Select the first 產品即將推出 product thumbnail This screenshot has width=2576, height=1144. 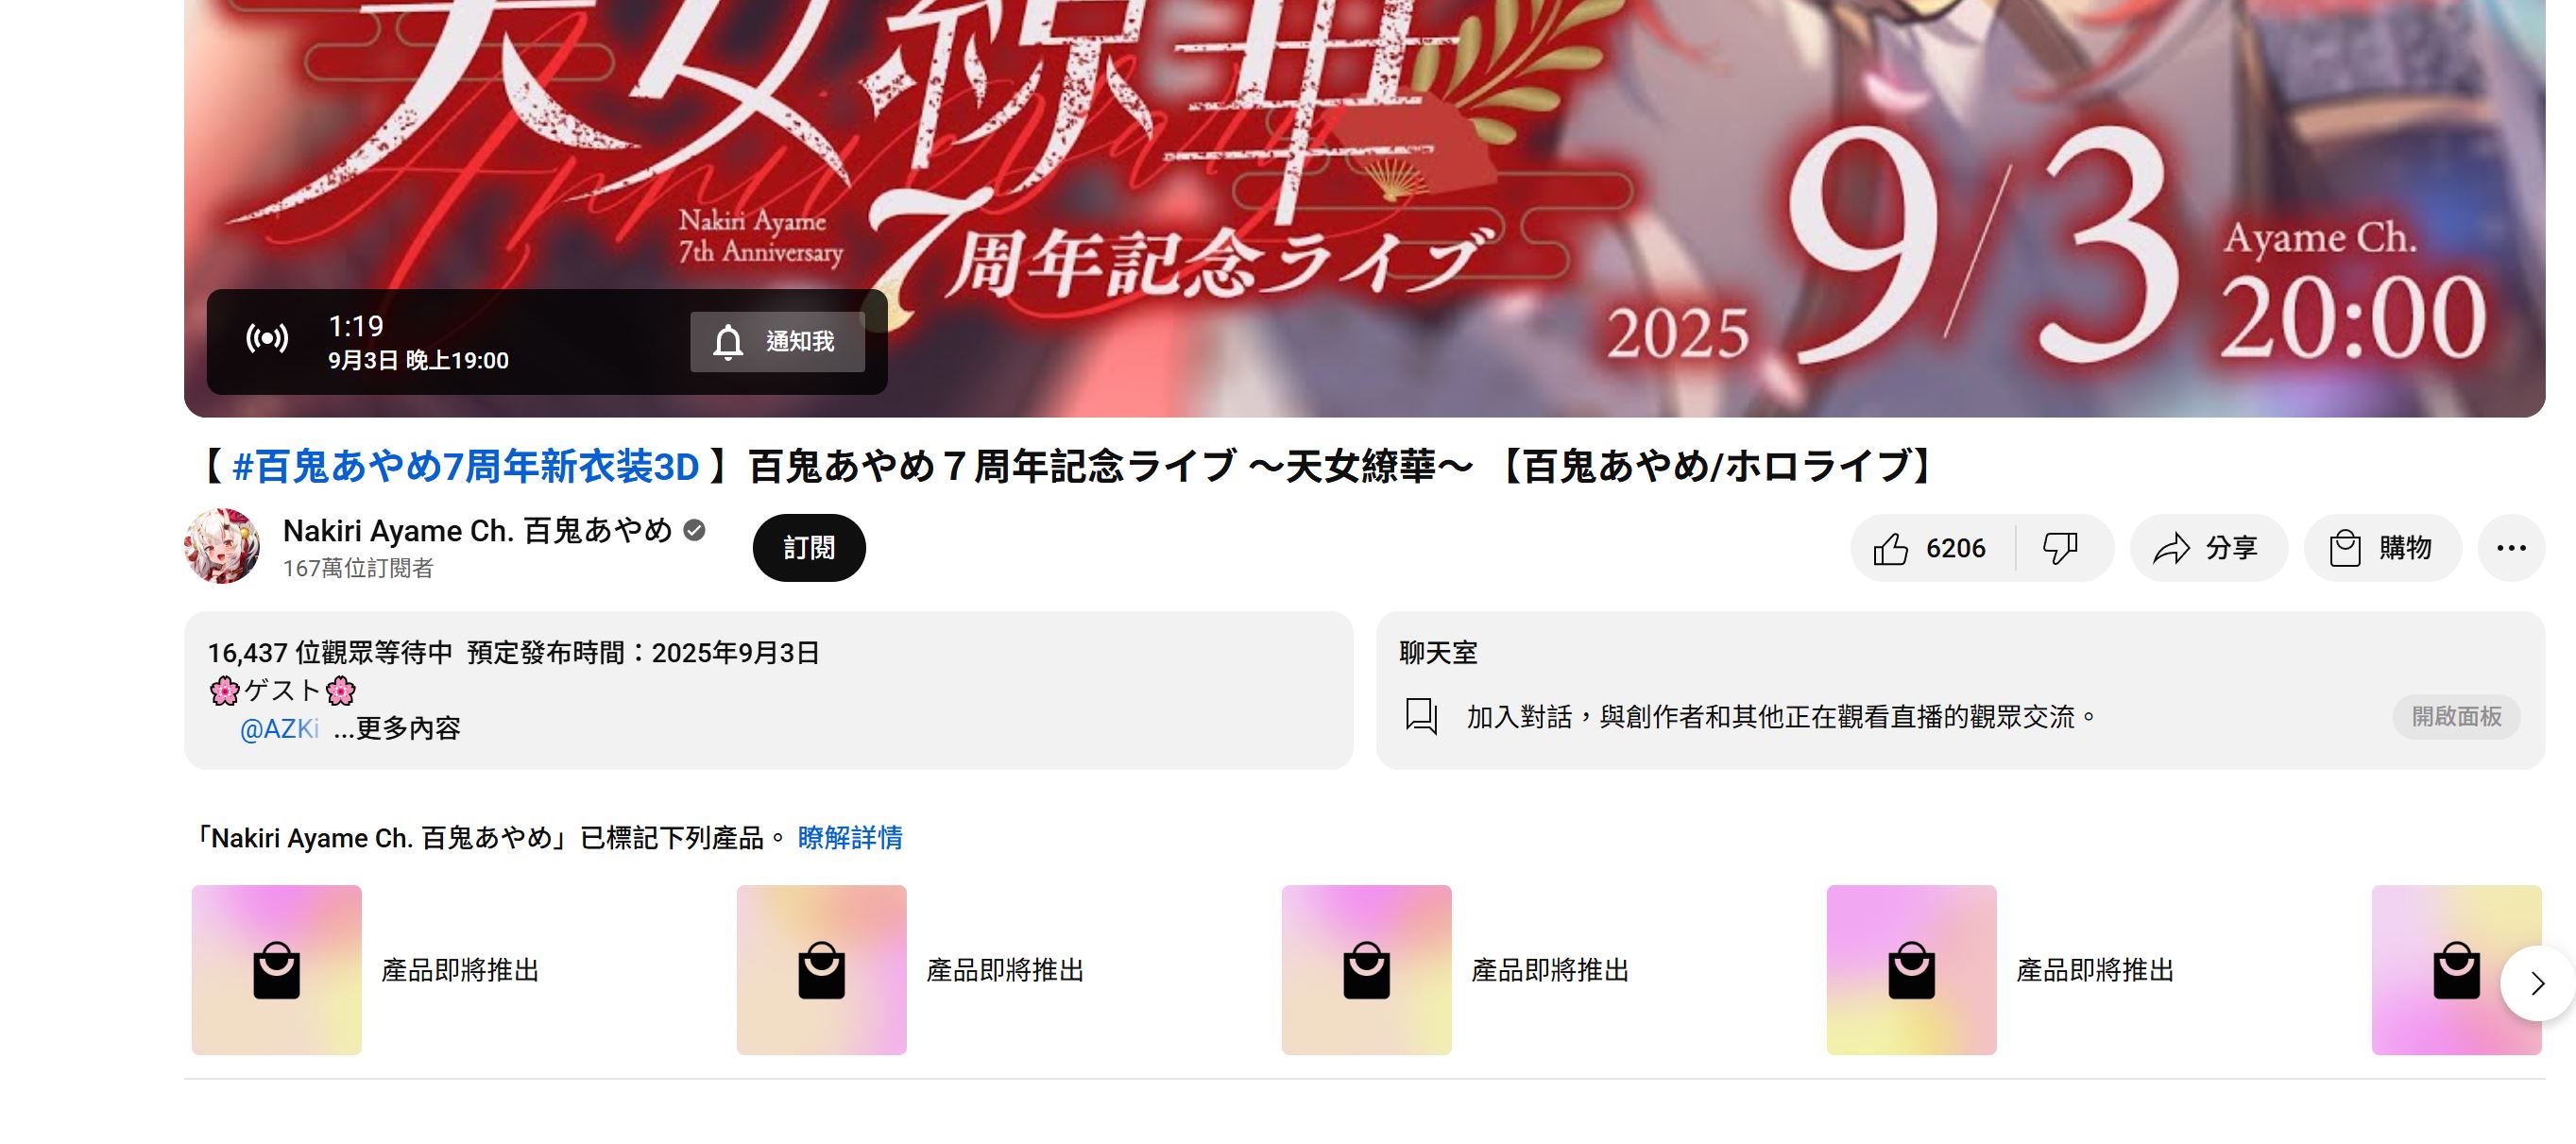click(277, 969)
